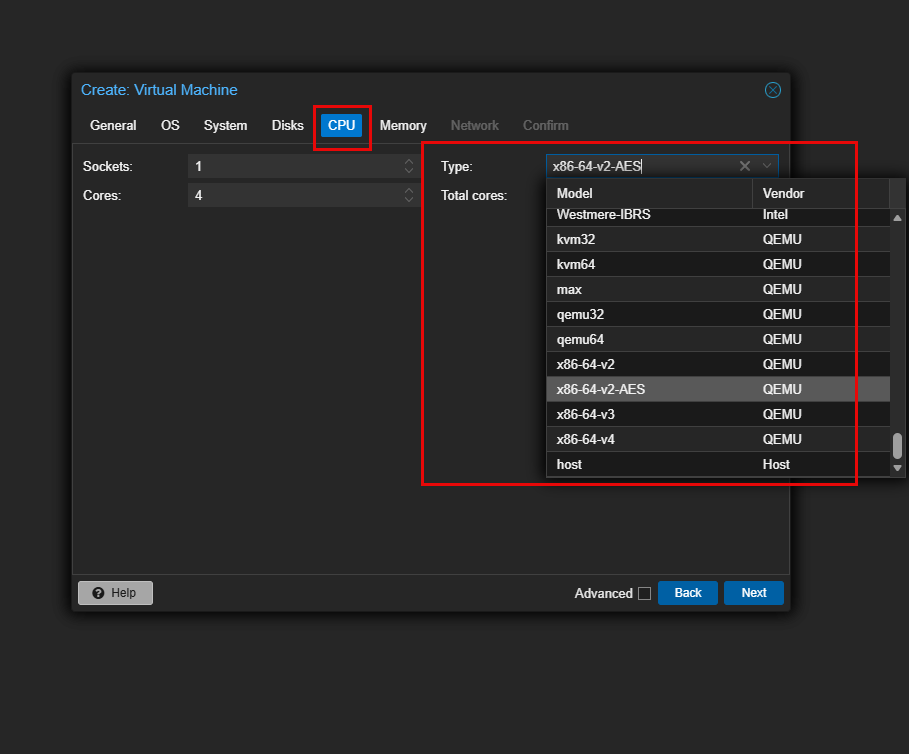Click the list scroll down arrow
The image size is (909, 754).
coord(897,468)
